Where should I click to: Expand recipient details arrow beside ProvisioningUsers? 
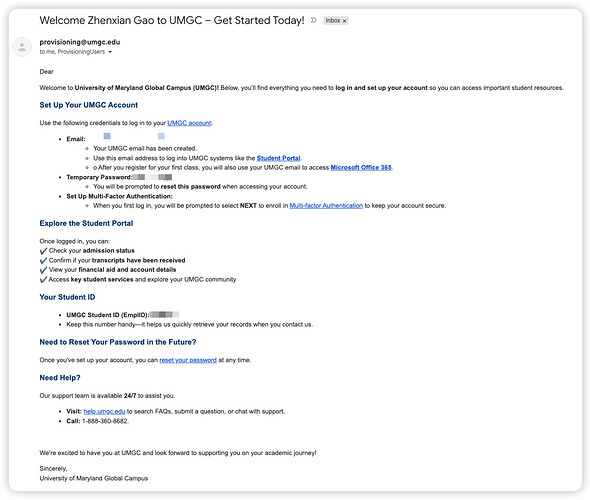[x=110, y=52]
